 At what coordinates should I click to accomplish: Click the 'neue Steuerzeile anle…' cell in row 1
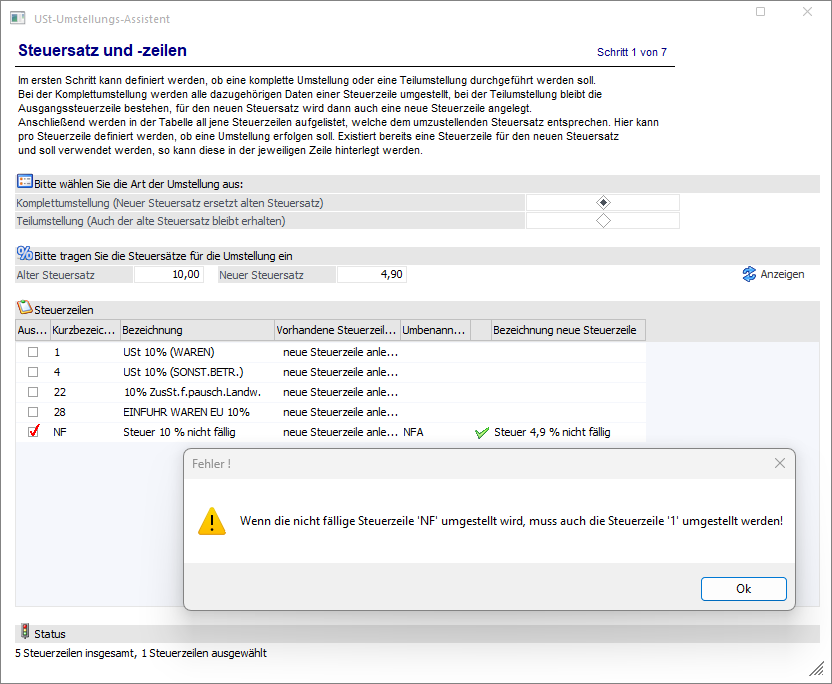coord(340,352)
